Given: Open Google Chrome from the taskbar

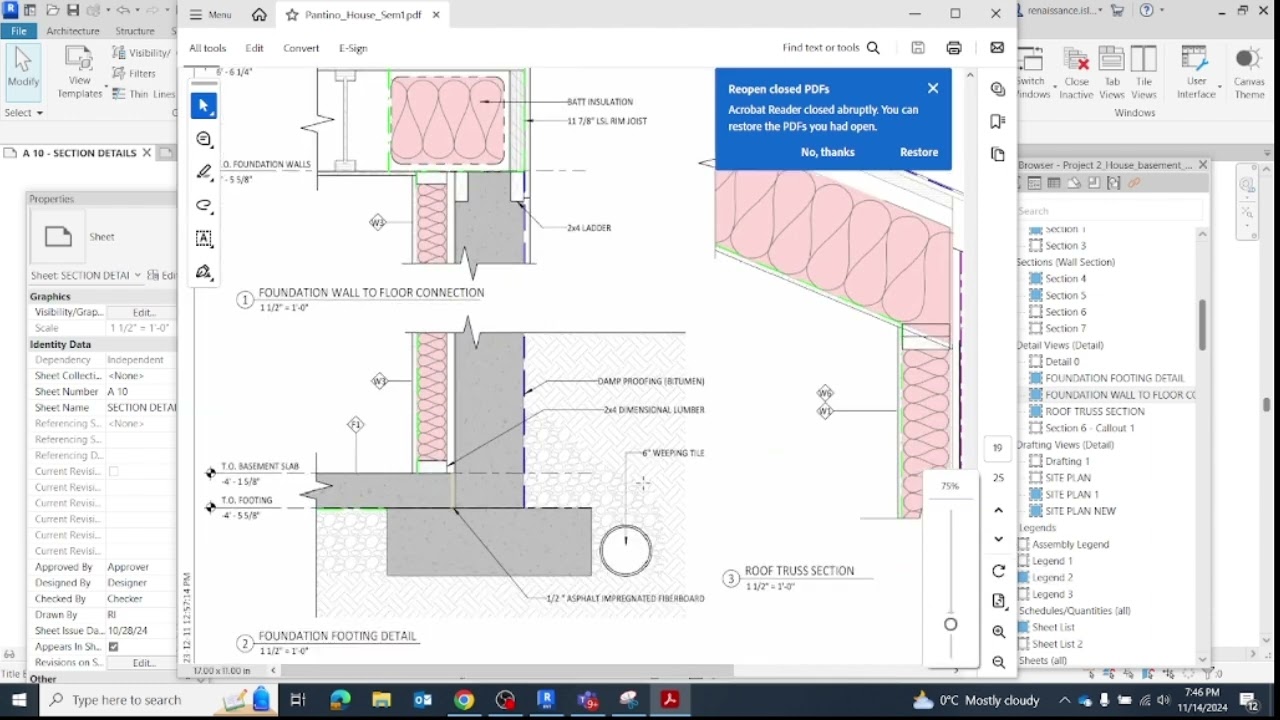Looking at the screenshot, I should pyautogui.click(x=464, y=700).
